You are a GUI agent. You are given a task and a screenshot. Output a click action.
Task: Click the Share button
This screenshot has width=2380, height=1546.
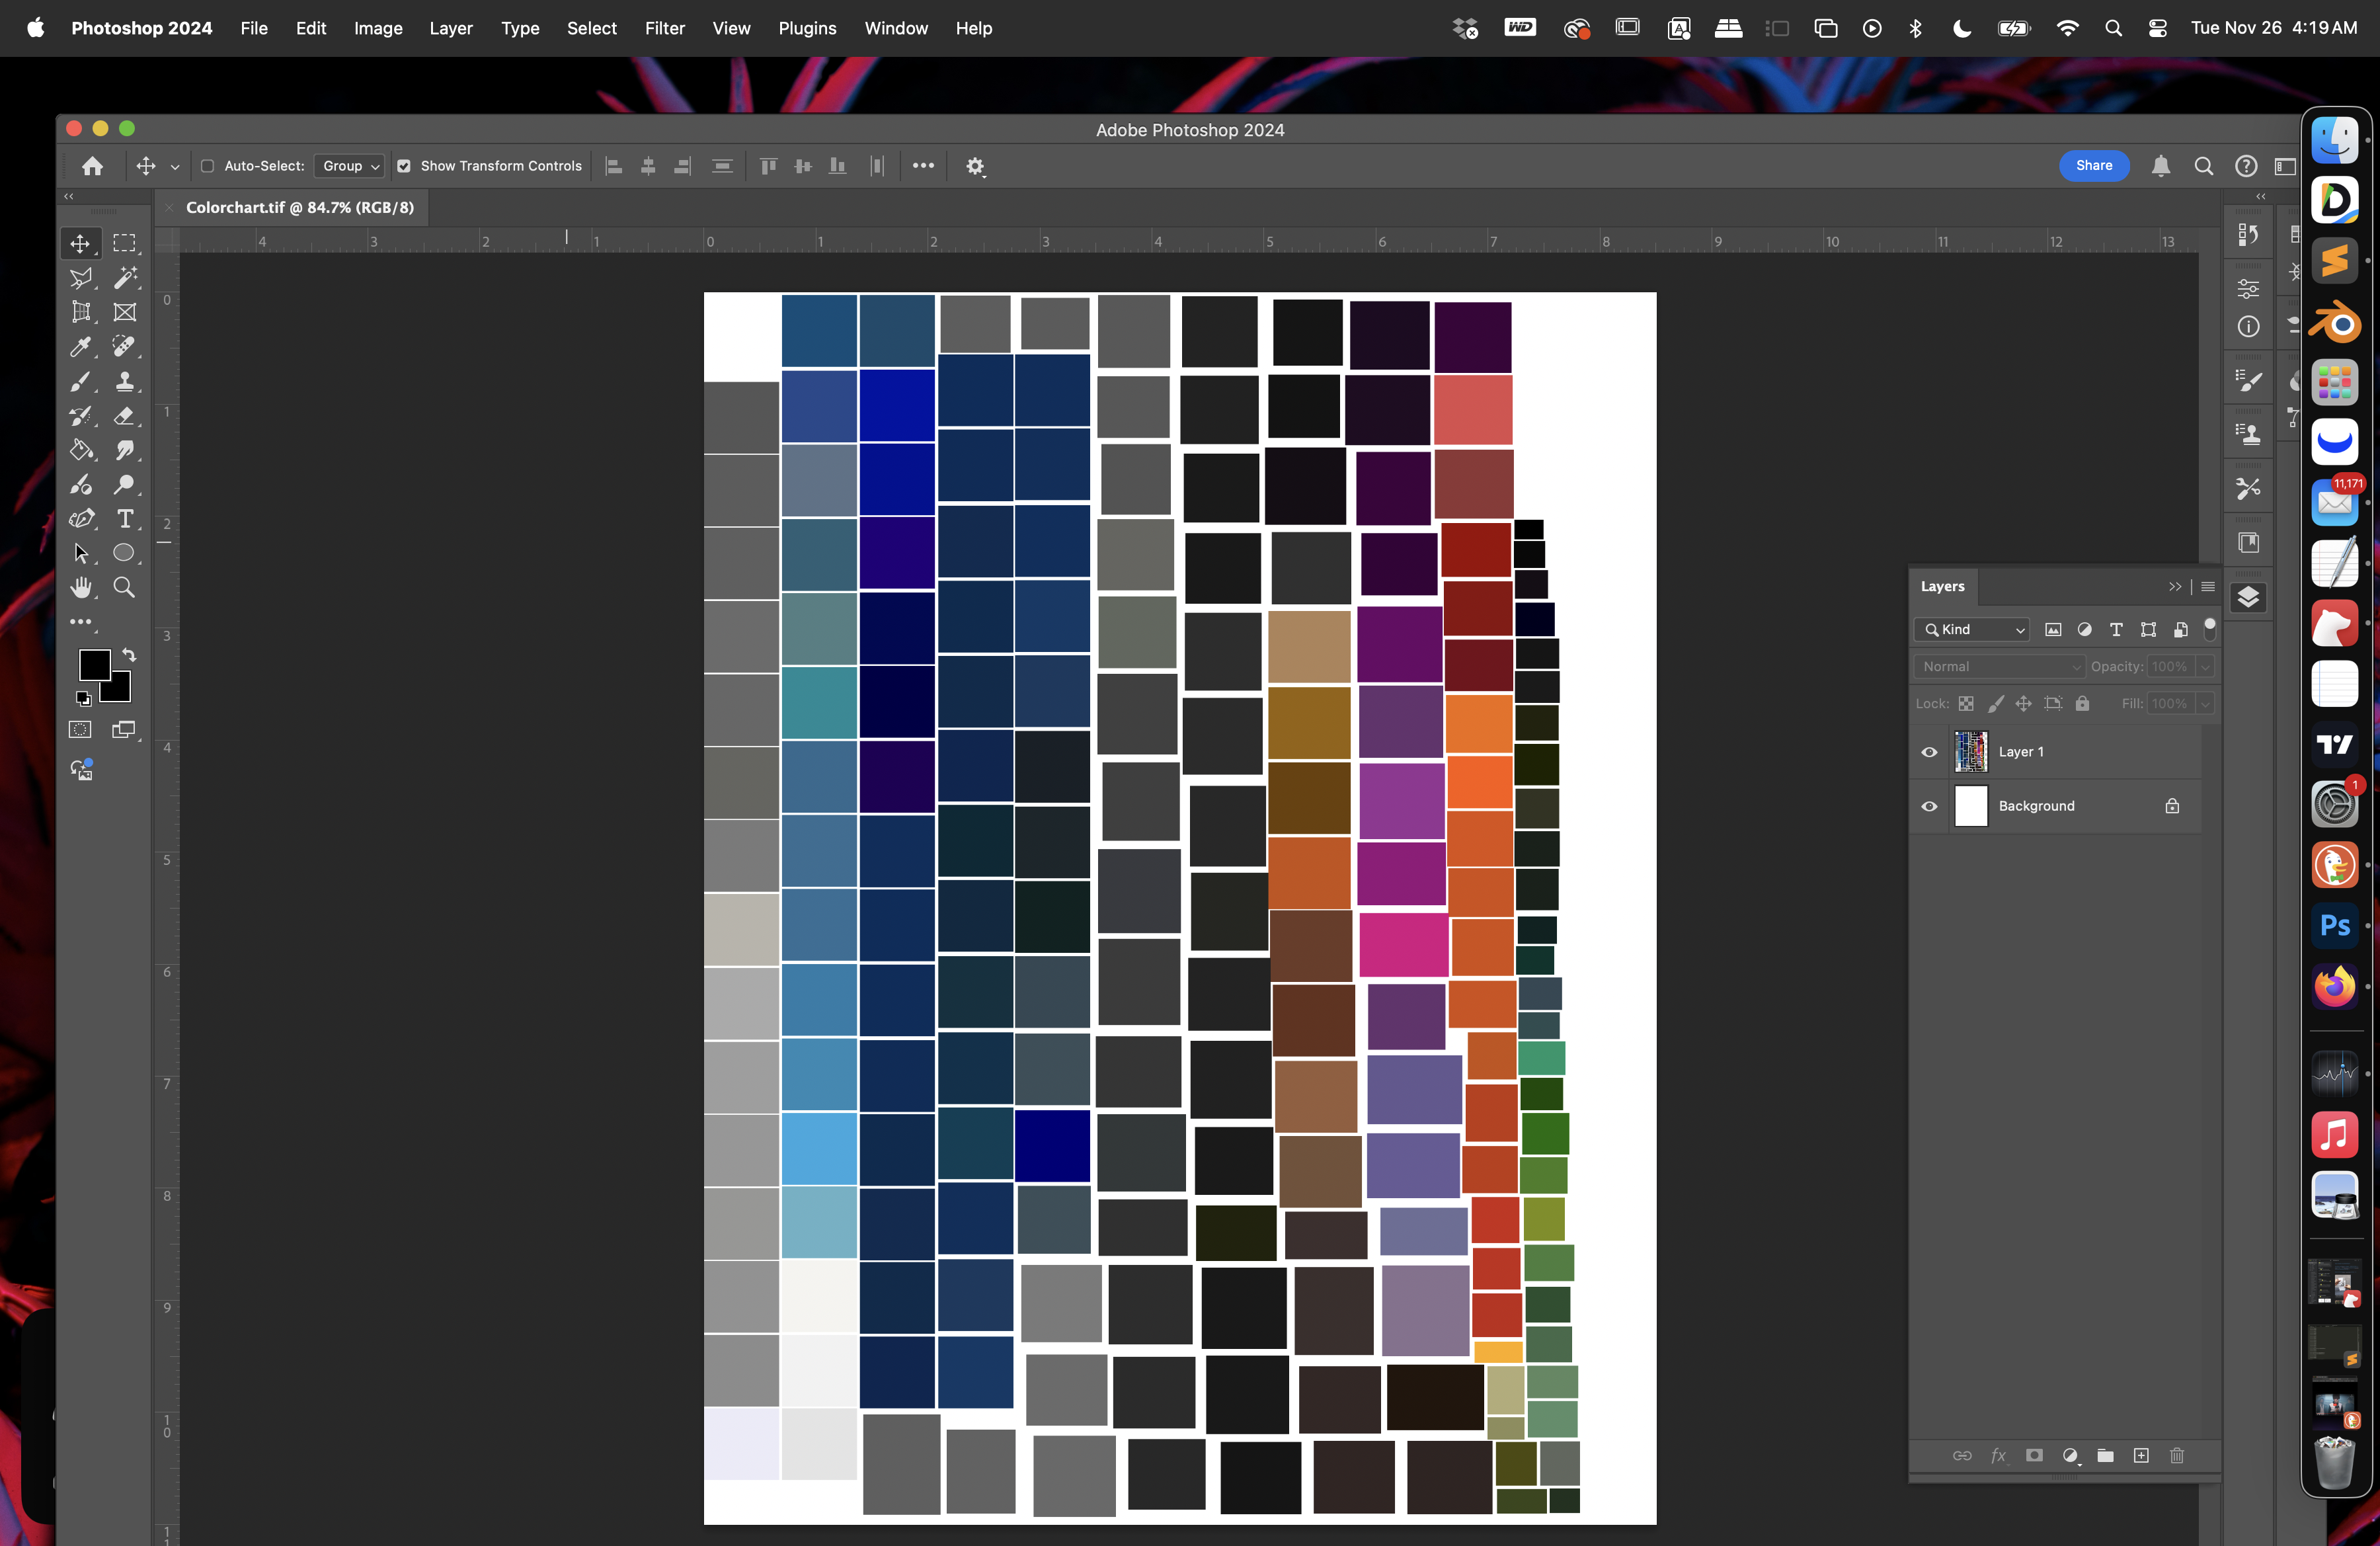click(x=2094, y=166)
